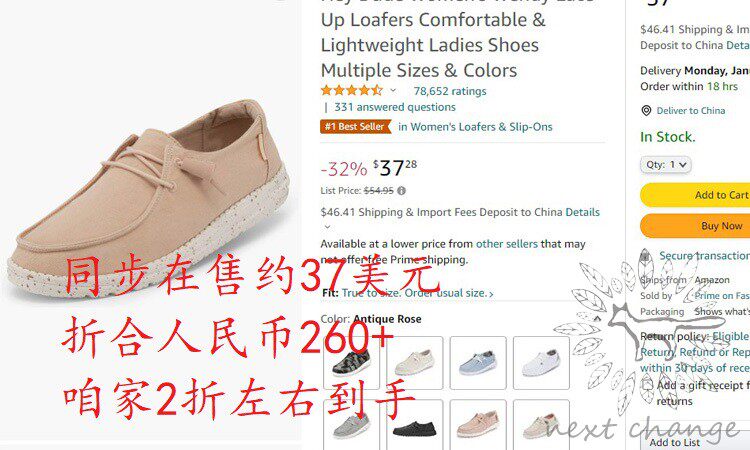
Task: Open the 331 answered questions link
Action: [395, 107]
